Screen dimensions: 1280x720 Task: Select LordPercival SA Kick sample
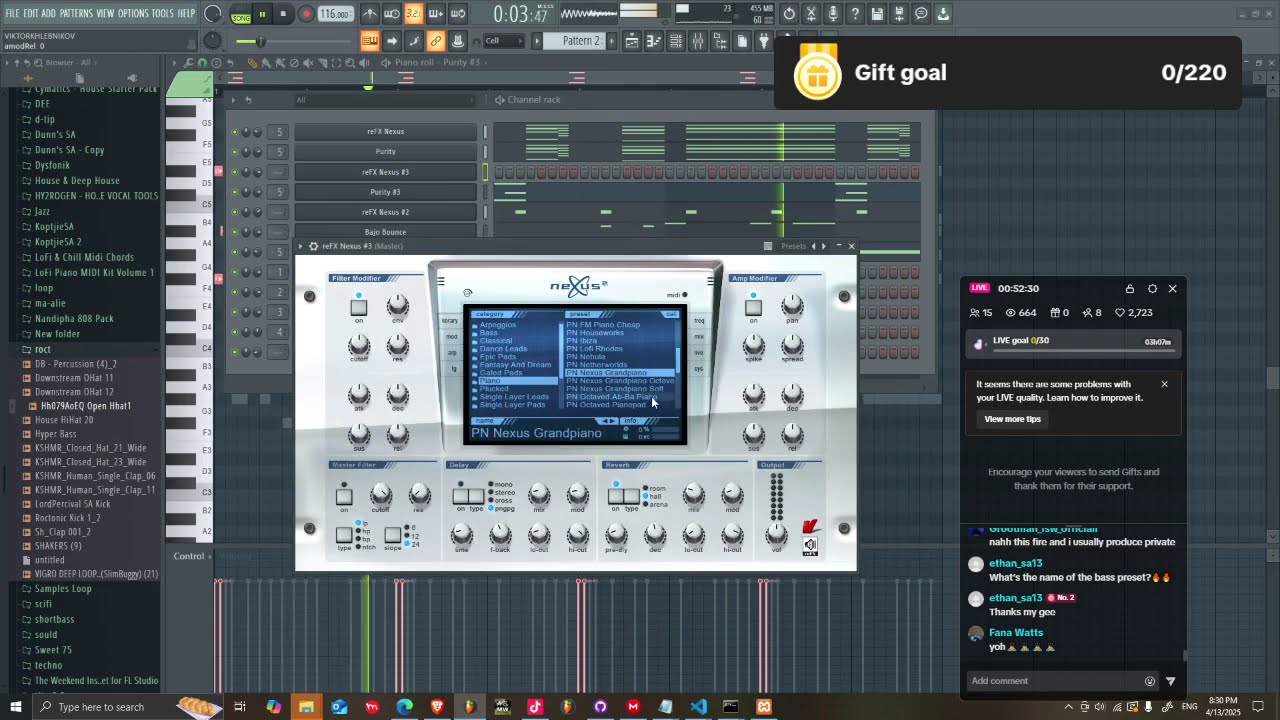[72, 504]
